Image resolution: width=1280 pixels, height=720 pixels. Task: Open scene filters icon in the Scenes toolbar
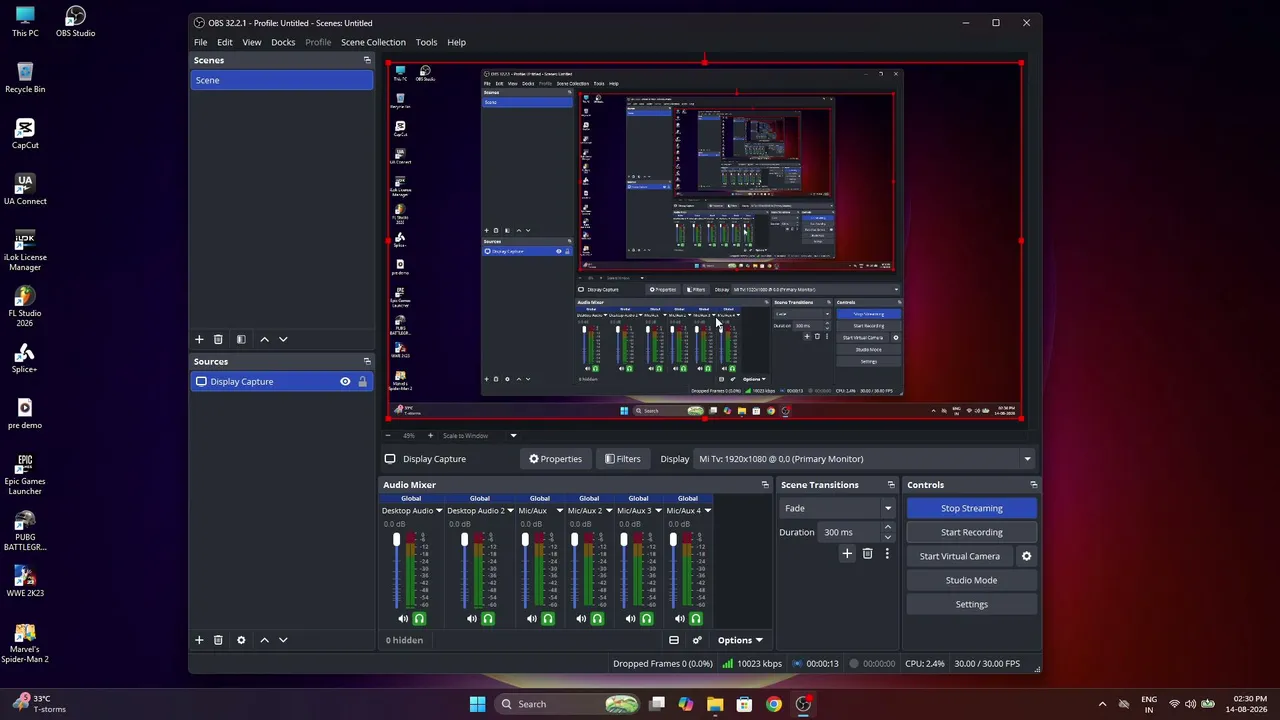pos(241,339)
